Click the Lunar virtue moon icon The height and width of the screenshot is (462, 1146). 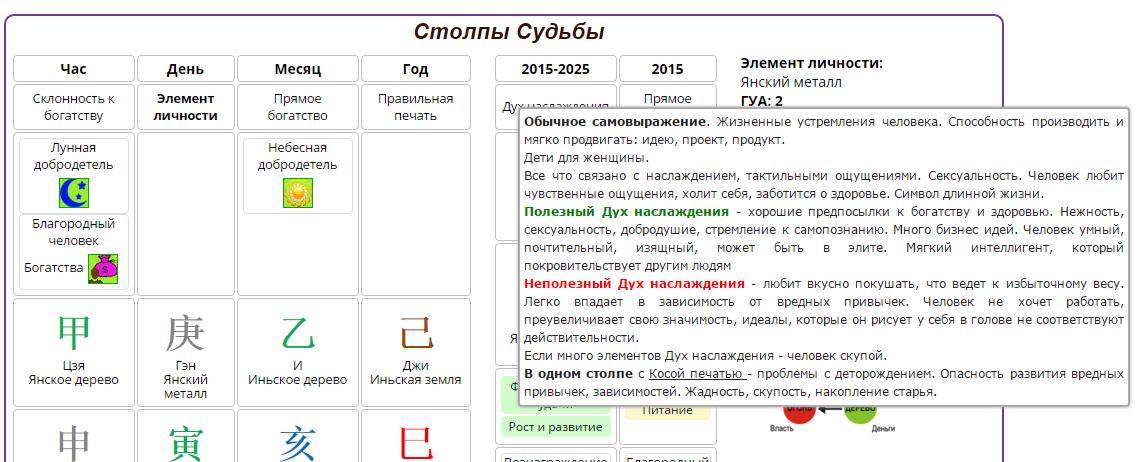click(x=74, y=193)
